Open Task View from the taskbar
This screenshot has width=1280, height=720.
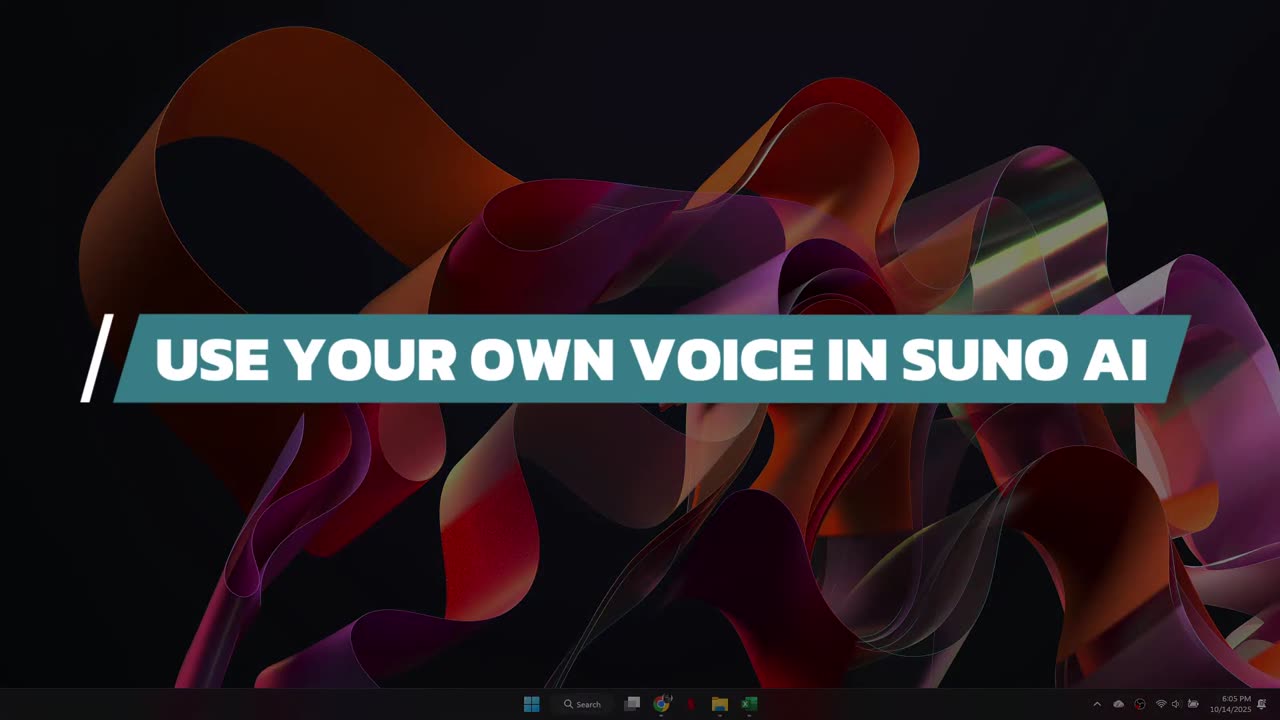(x=632, y=704)
